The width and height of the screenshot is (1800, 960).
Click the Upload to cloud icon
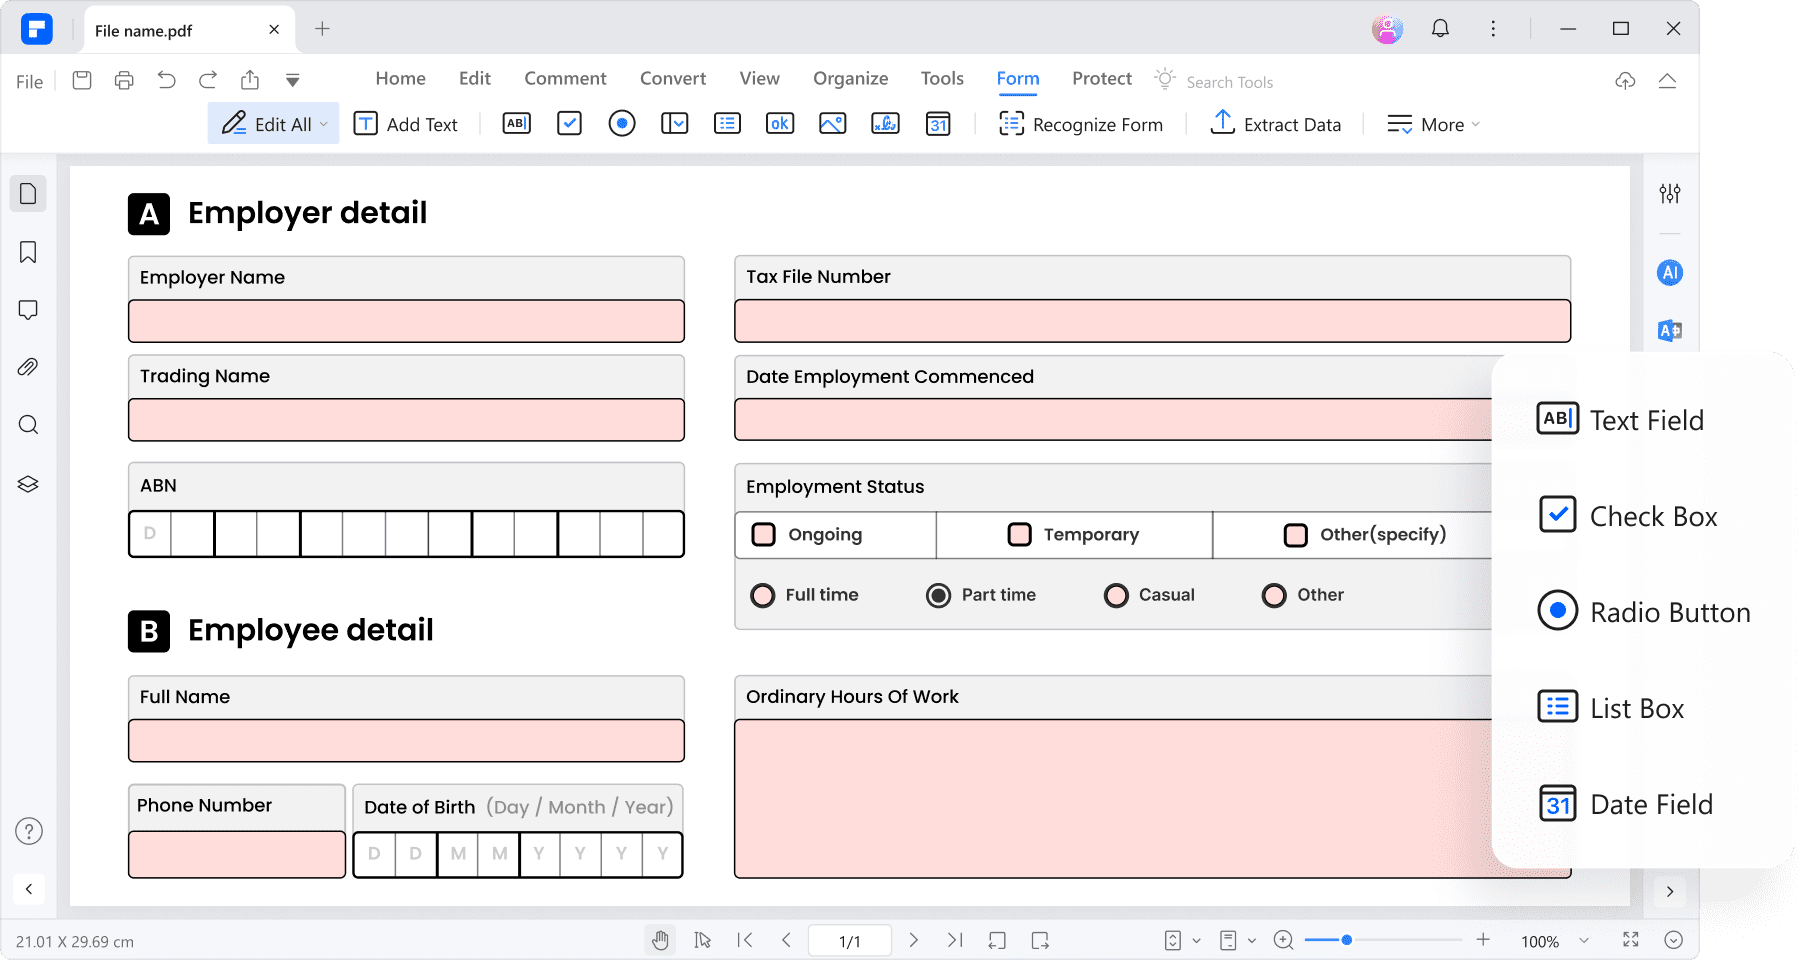[1625, 81]
